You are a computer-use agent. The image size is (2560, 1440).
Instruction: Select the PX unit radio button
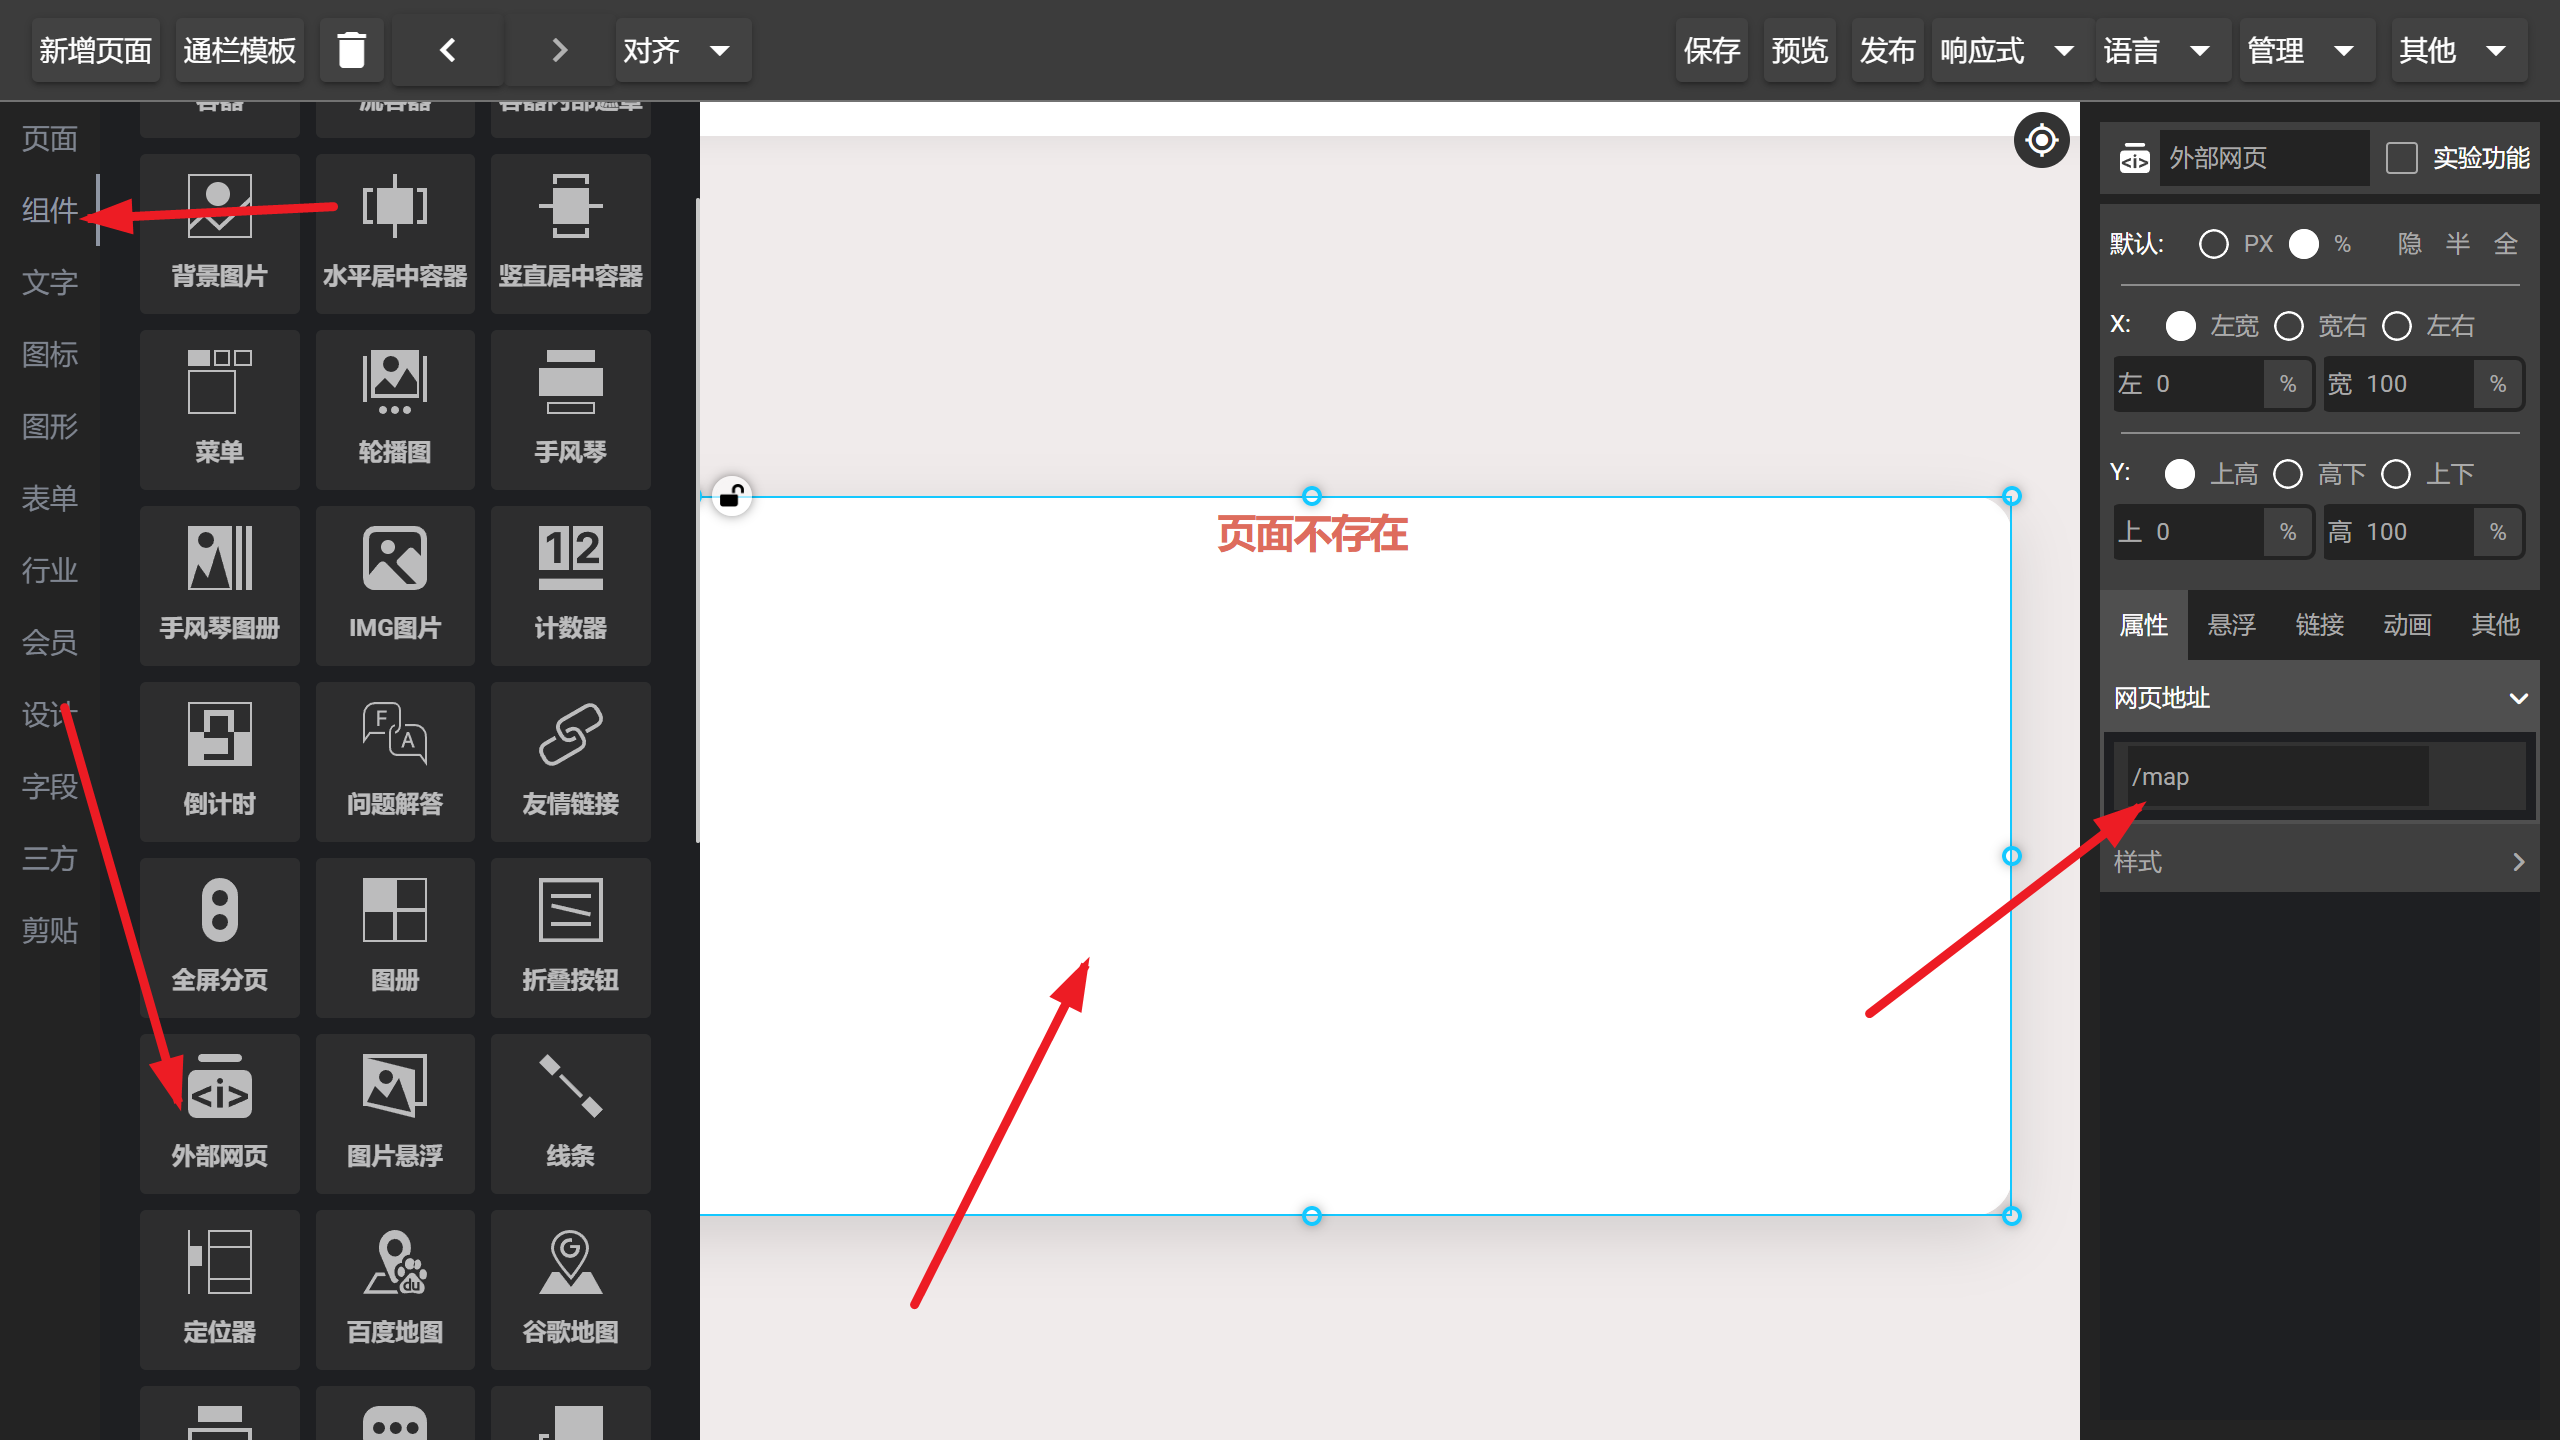tap(2213, 244)
